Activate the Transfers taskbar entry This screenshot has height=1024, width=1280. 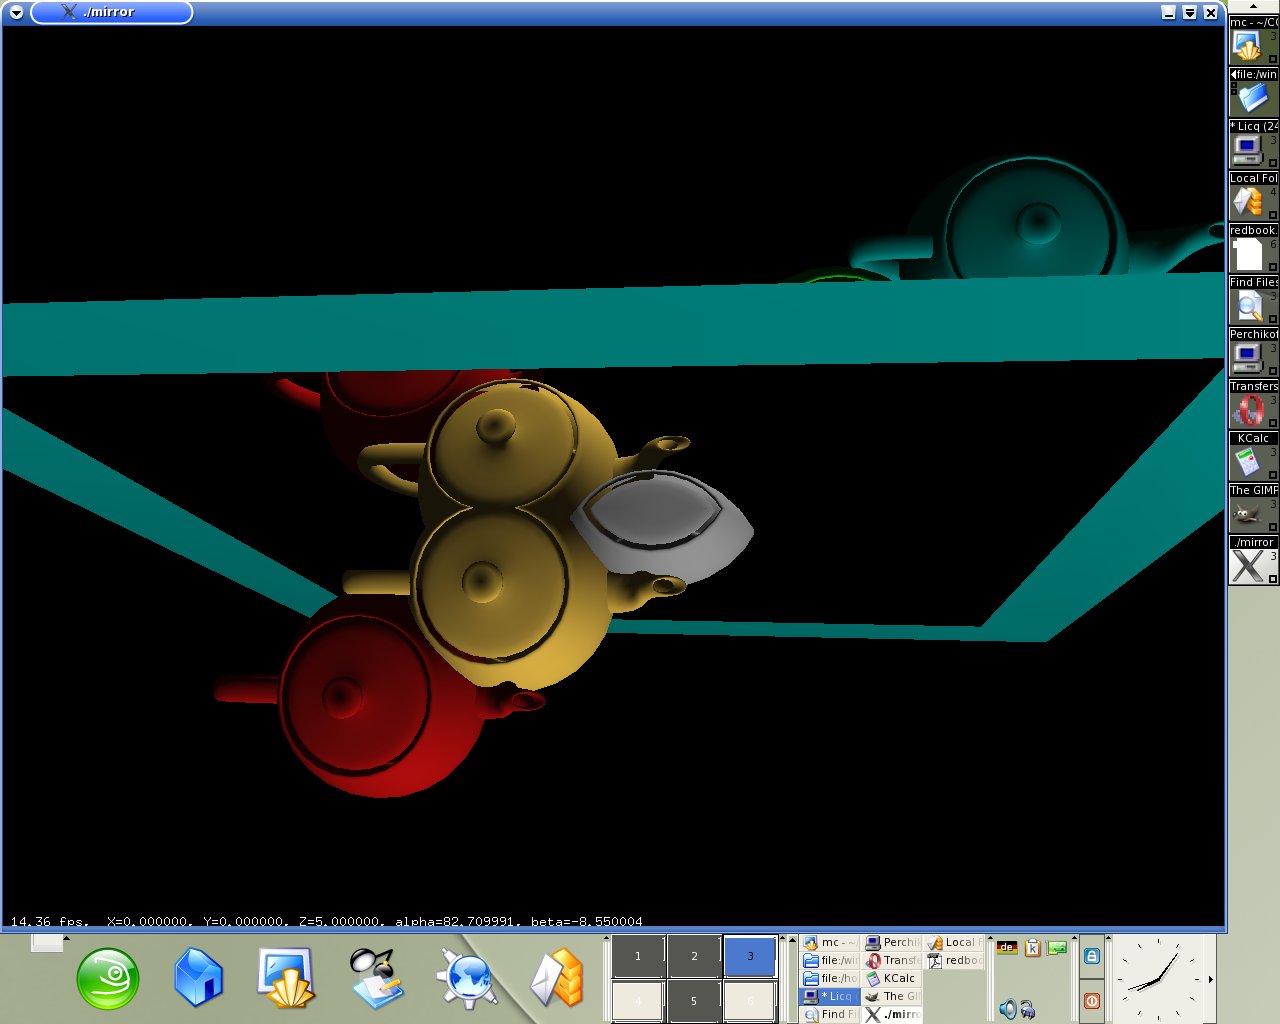click(892, 960)
